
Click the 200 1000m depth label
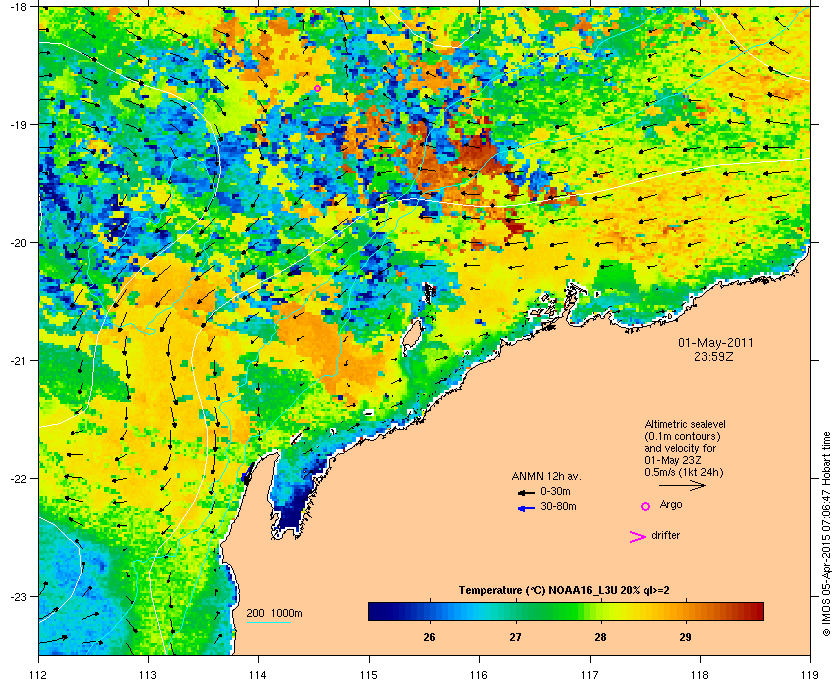point(274,614)
